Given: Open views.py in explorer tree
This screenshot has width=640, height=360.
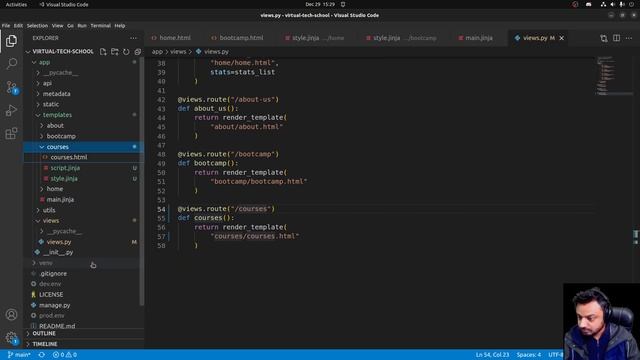Looking at the screenshot, I should [59, 242].
